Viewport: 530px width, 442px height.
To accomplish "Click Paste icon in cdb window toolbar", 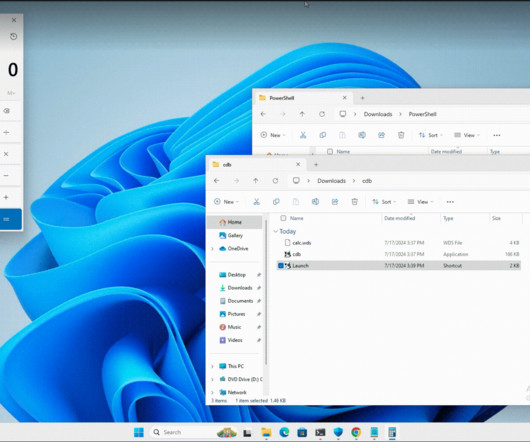I will tap(296, 202).
